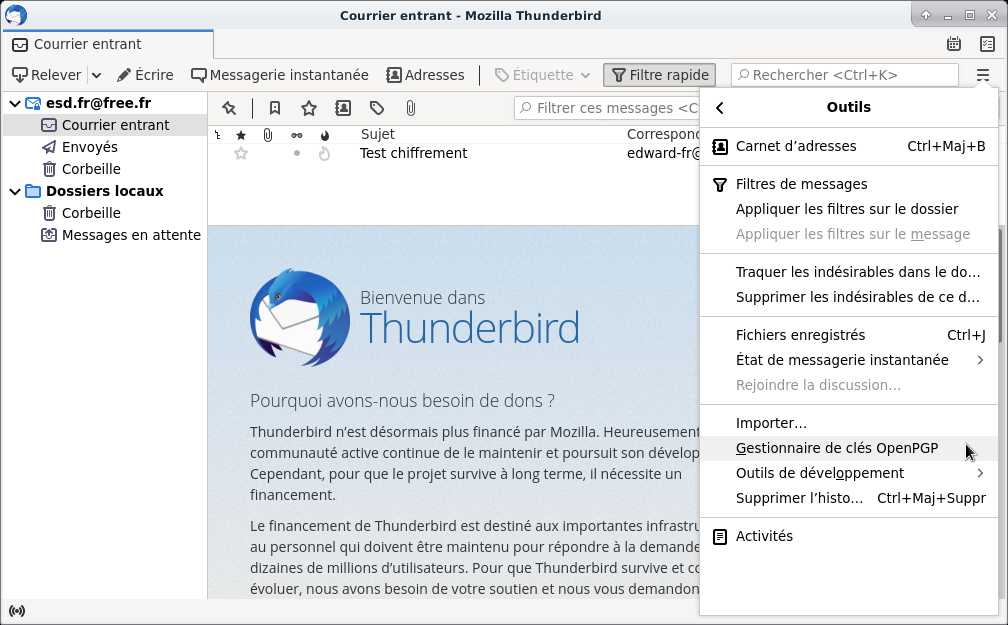Collapse the Dossiers locaux tree
1008x625 pixels.
tap(15, 191)
